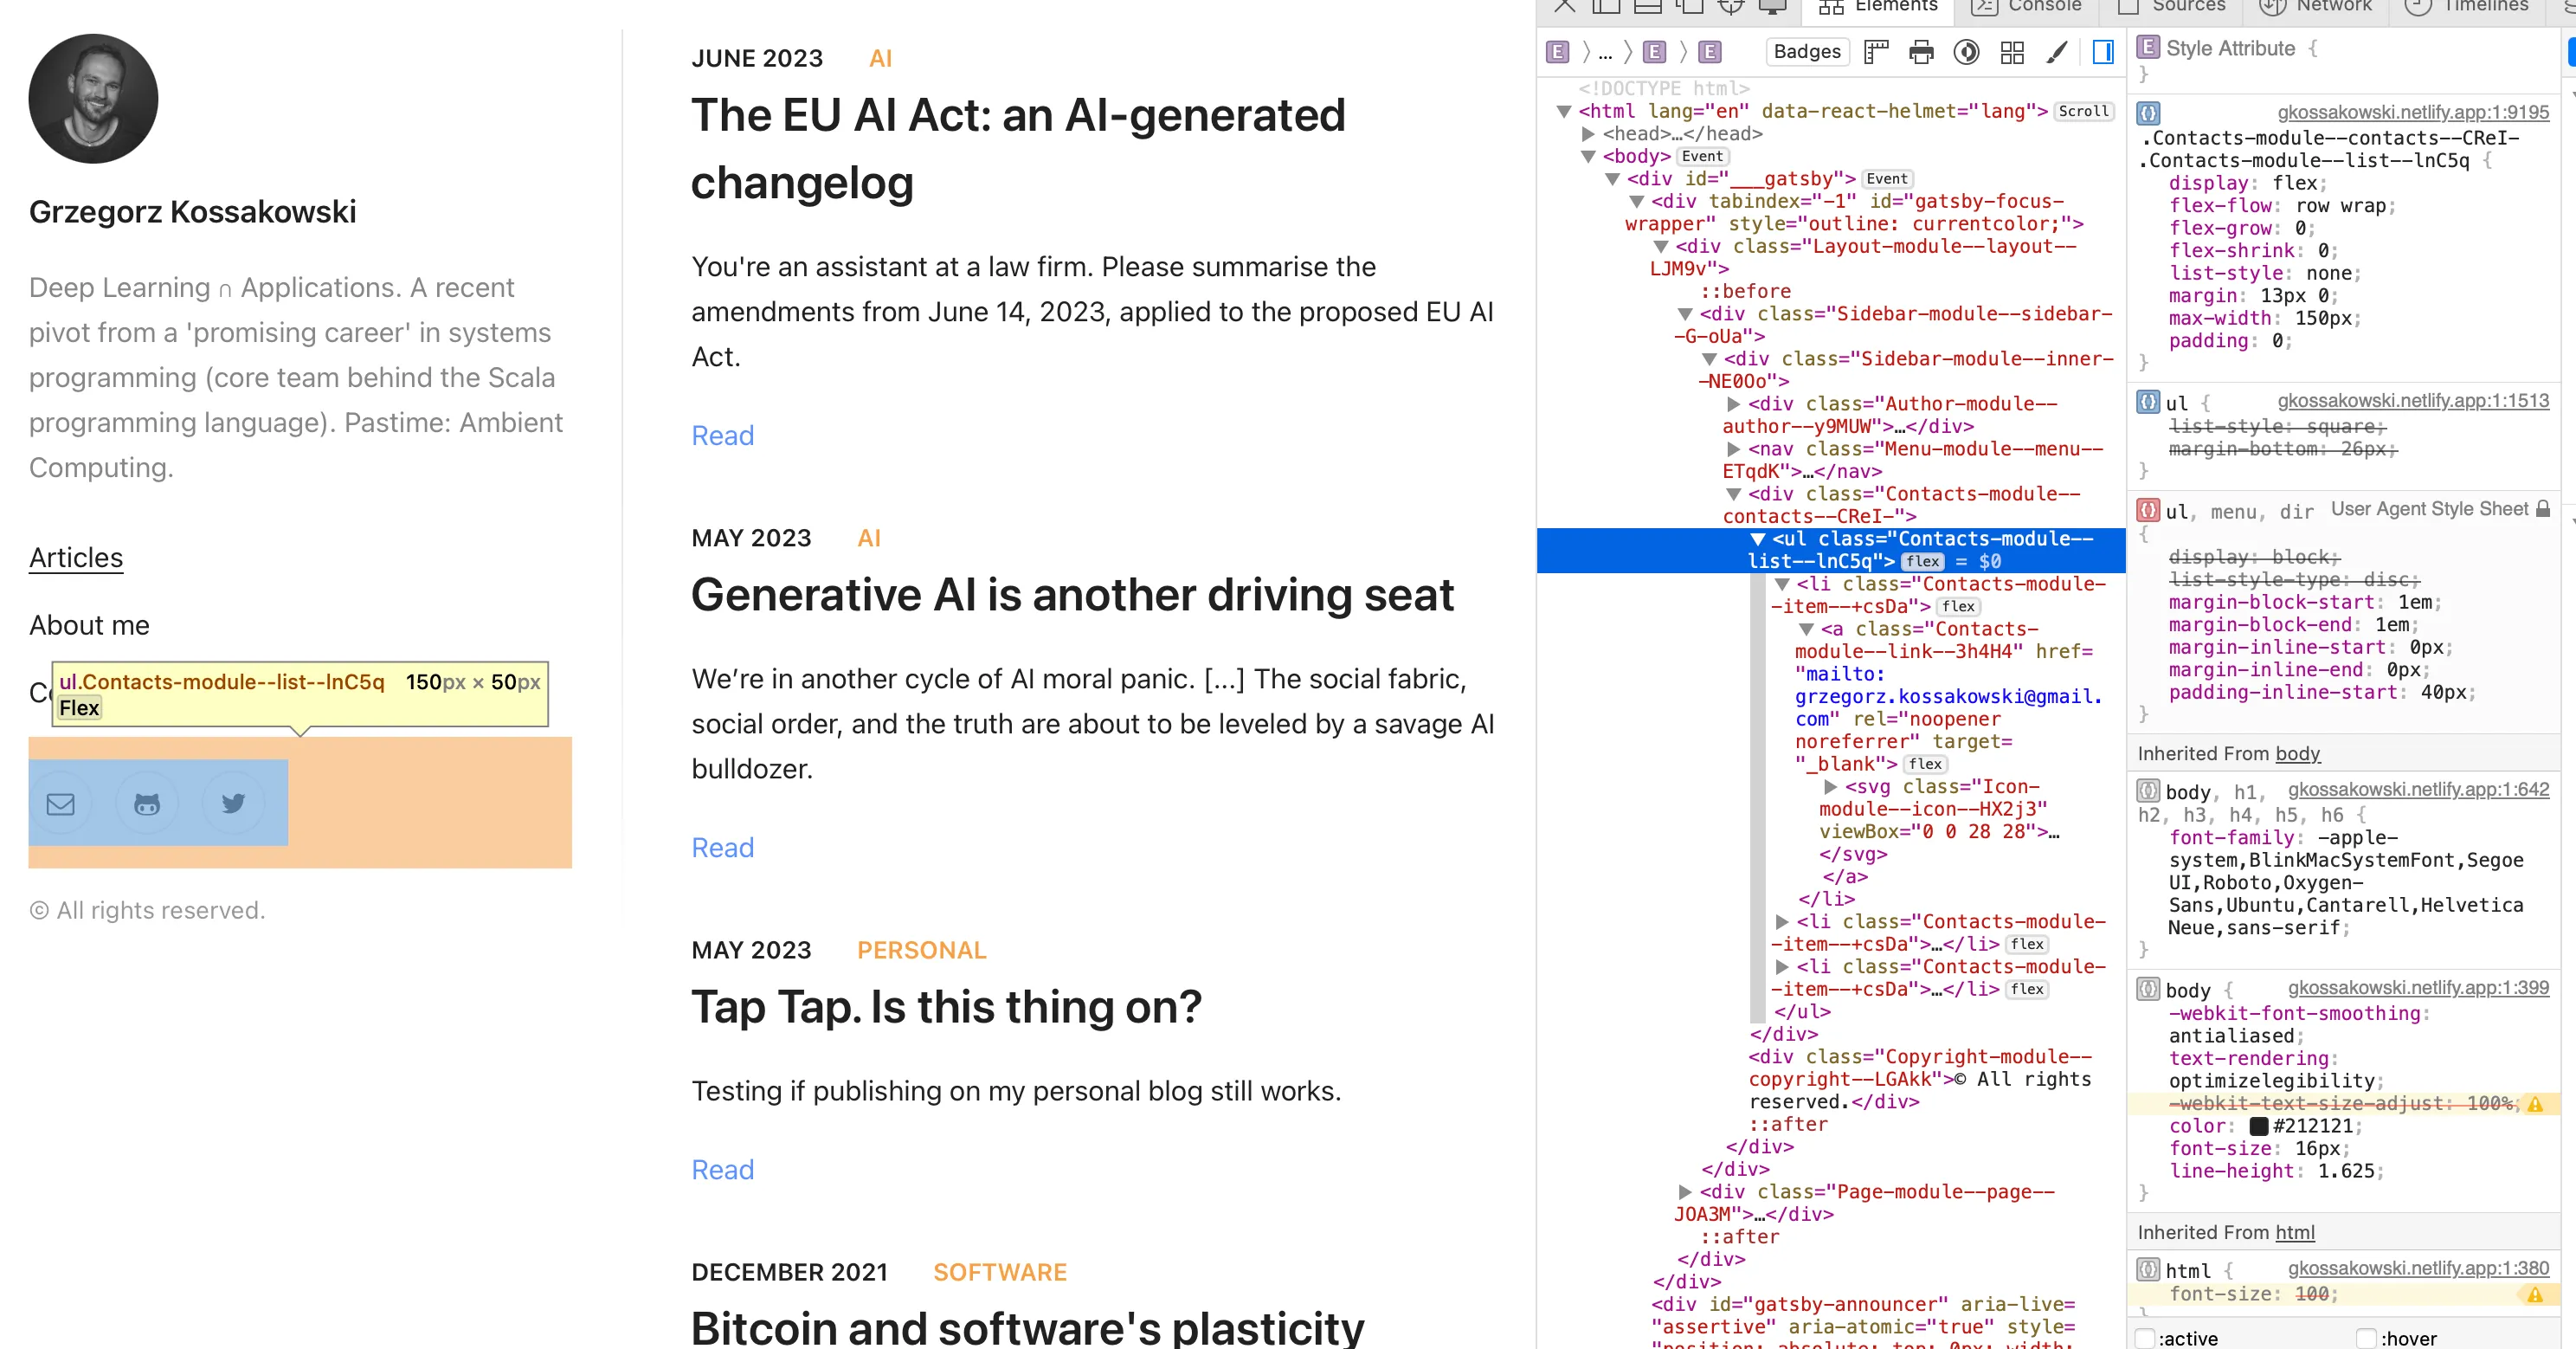Click Read link under Tap Tap article
2576x1349 pixels.
(x=722, y=1170)
